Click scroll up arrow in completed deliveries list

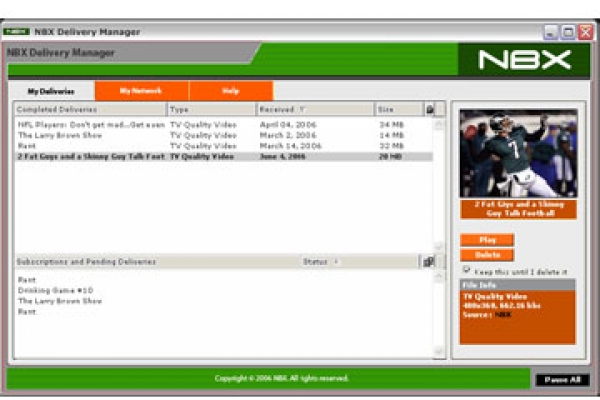pyautogui.click(x=439, y=124)
